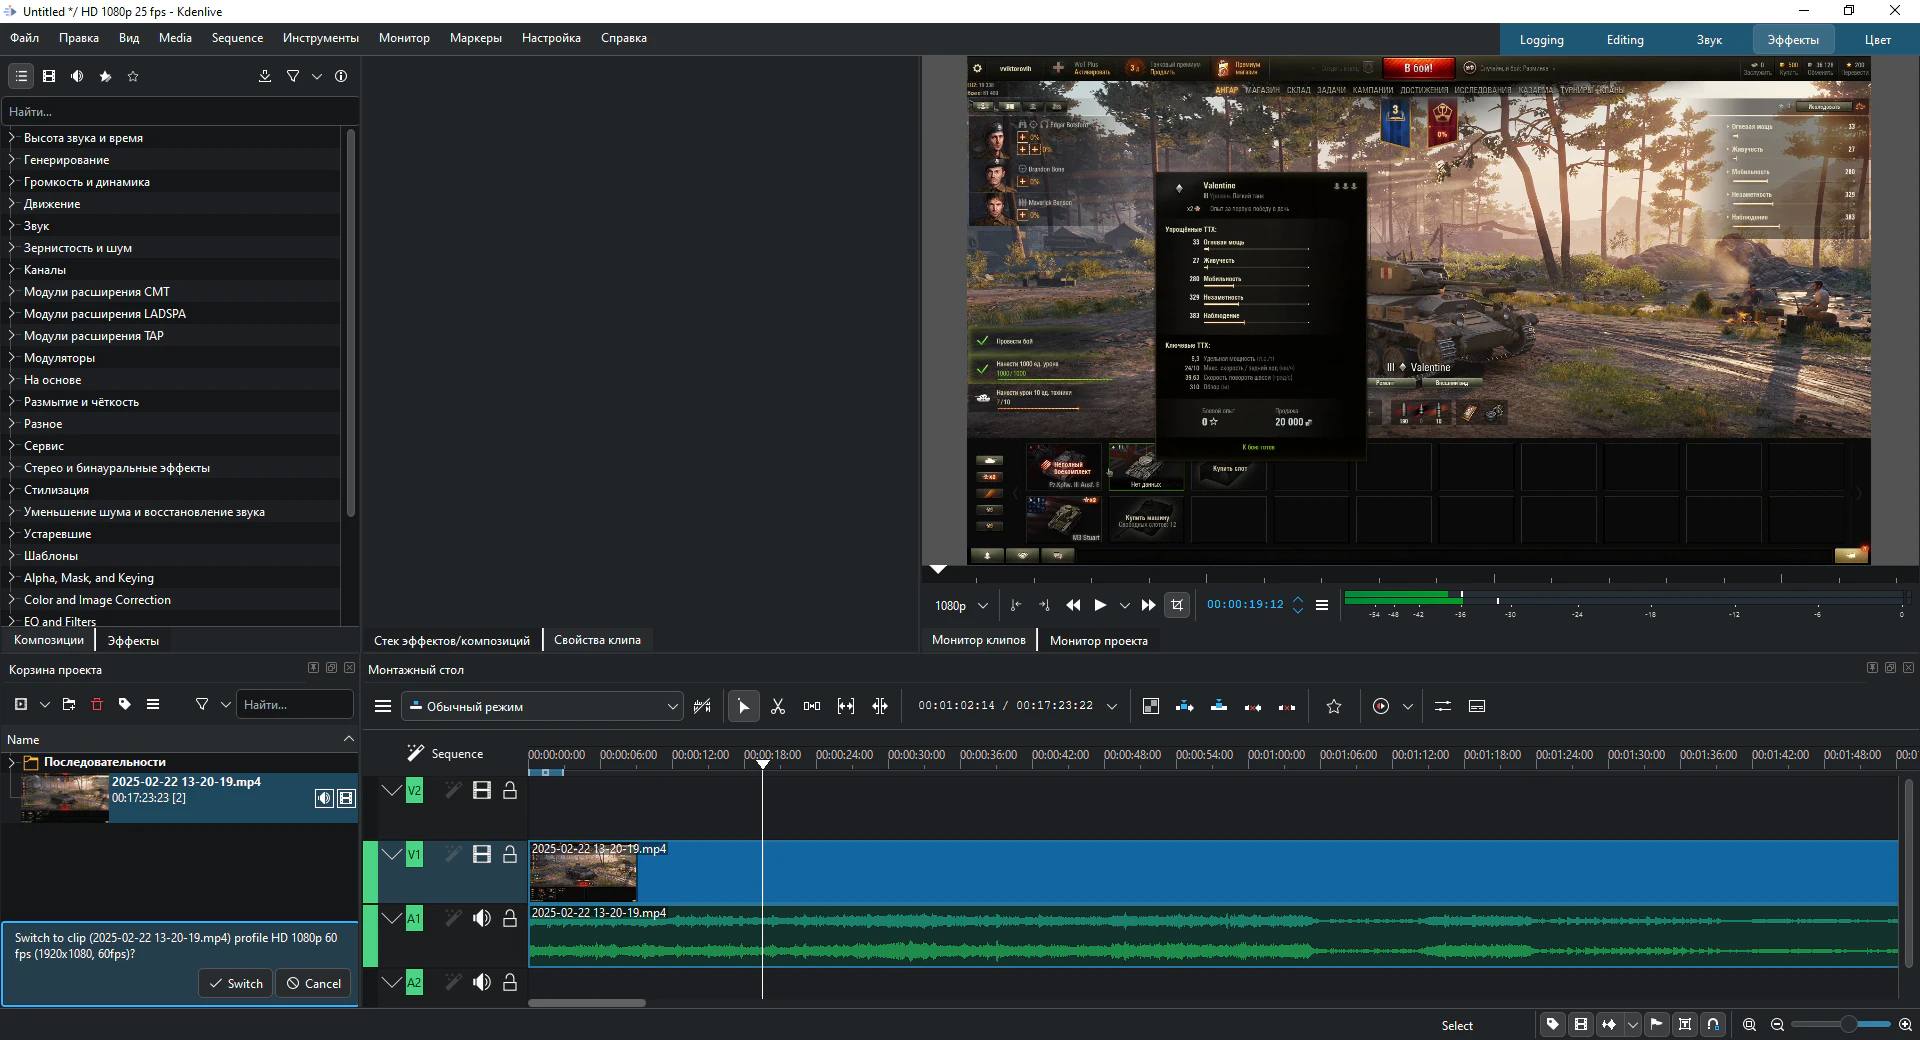Click zoom in magnifier on timeline

(x=1905, y=1024)
